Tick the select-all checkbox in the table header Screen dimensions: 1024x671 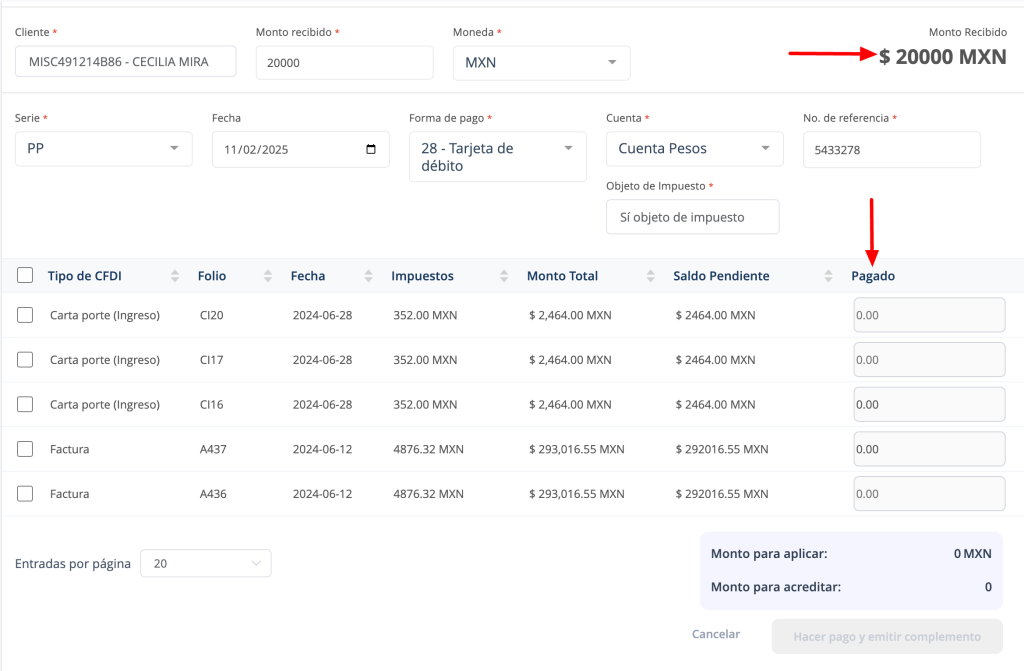coord(25,275)
